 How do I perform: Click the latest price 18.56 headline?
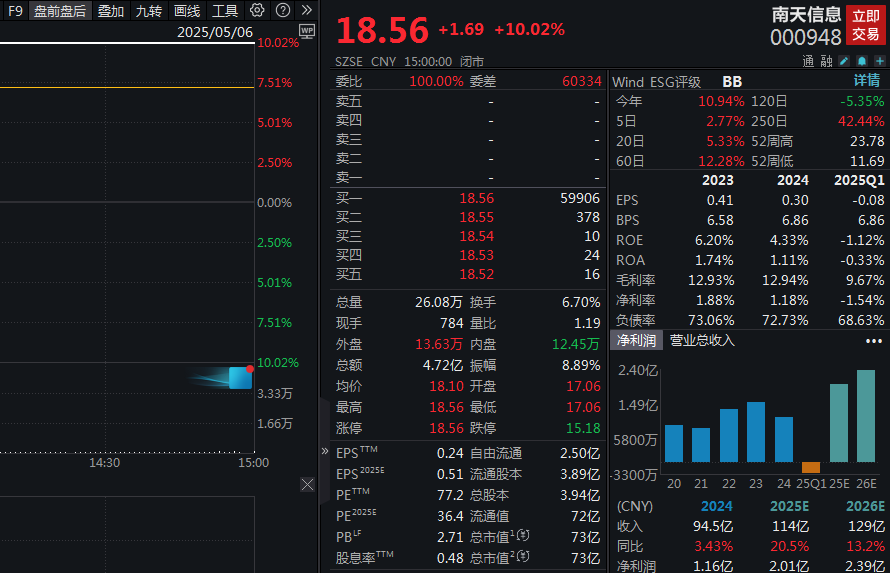click(x=383, y=30)
